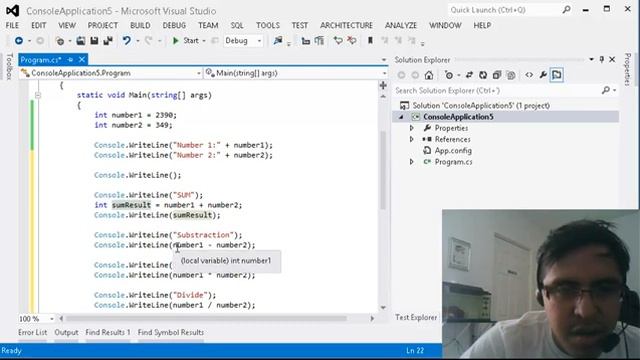Viewport: 640px width, 360px height.
Task: Close the Solution Explorer panel
Action: (x=612, y=60)
